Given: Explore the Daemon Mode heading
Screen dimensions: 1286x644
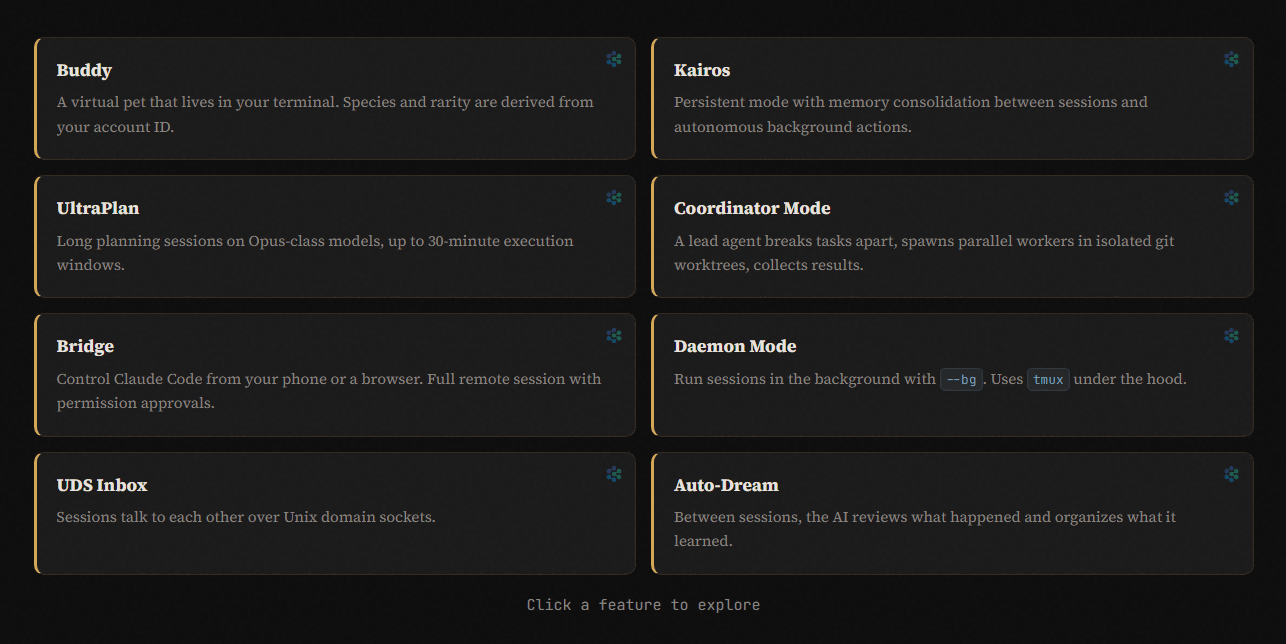Looking at the screenshot, I should pos(735,346).
